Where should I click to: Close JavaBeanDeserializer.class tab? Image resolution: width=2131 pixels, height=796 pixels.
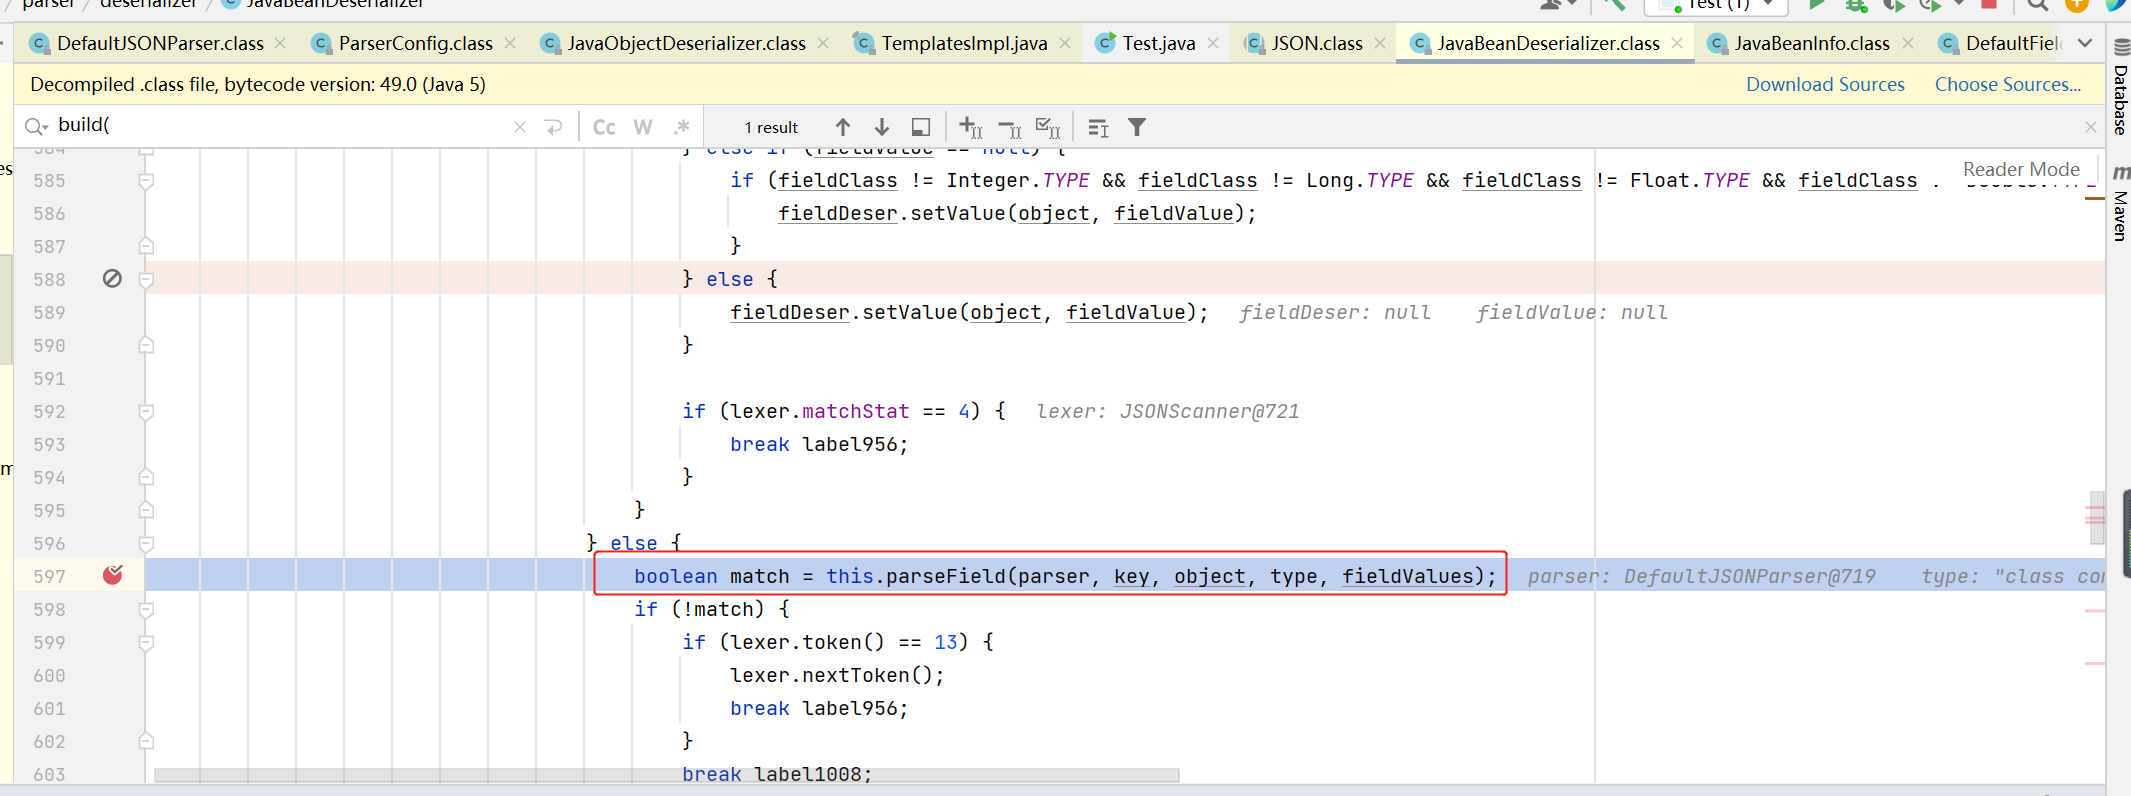pyautogui.click(x=1677, y=43)
